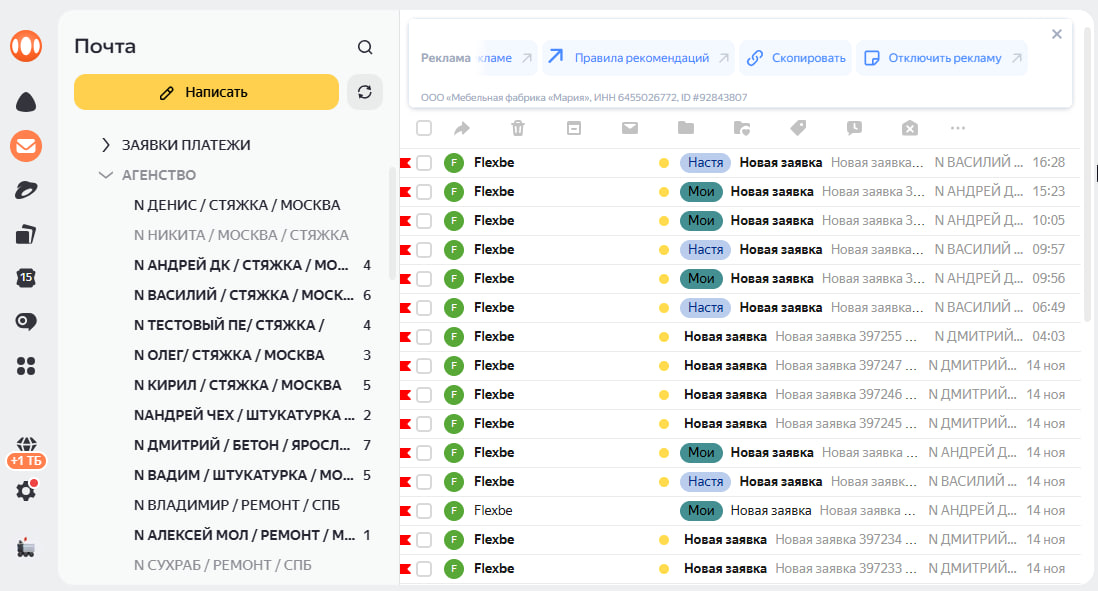The image size is (1098, 591).
Task: Click the mark-as-read envelope toolbar icon
Action: tap(630, 128)
